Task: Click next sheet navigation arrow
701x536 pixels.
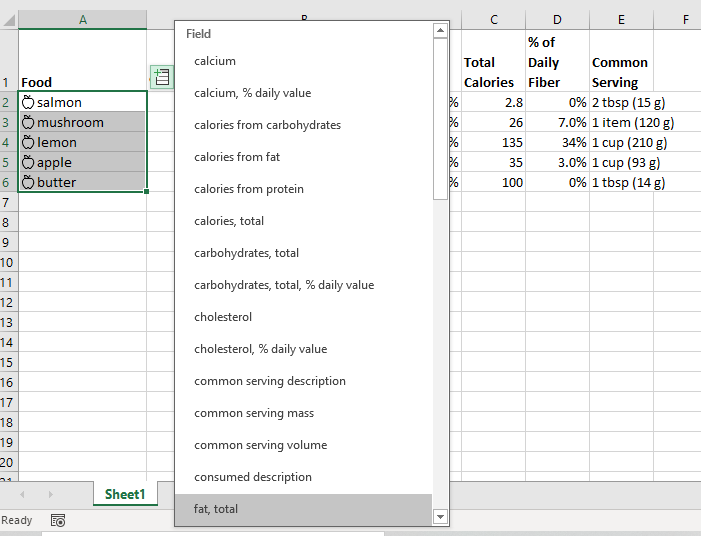Action: click(x=51, y=494)
